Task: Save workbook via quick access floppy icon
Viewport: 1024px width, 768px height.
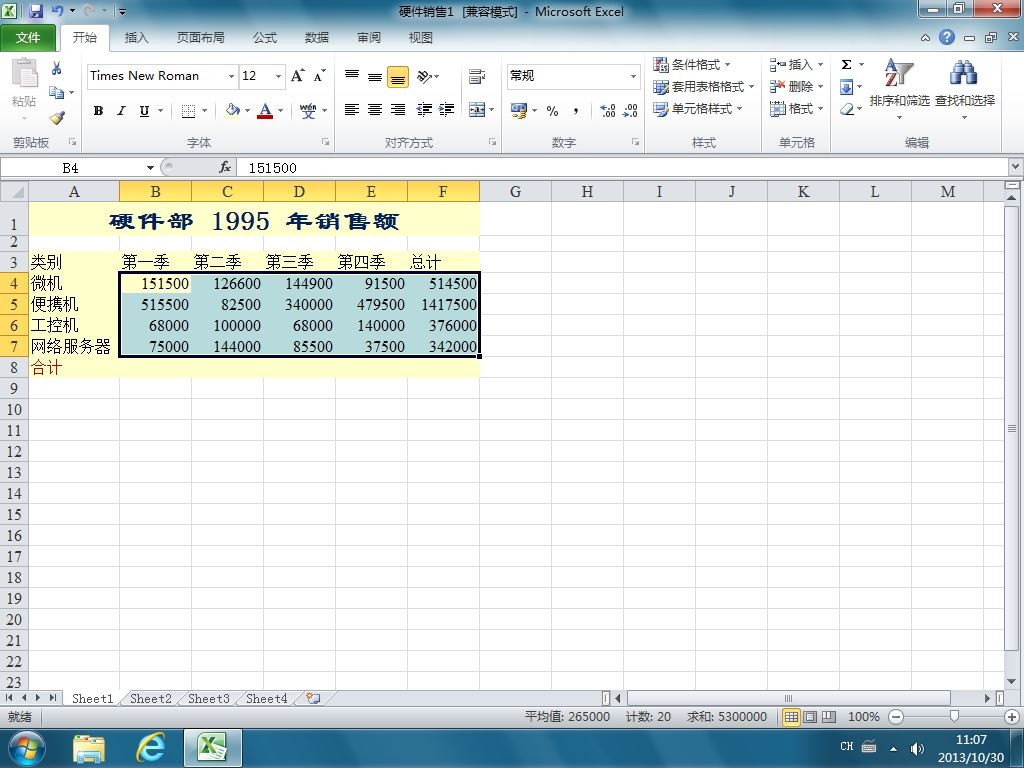Action: 36,11
